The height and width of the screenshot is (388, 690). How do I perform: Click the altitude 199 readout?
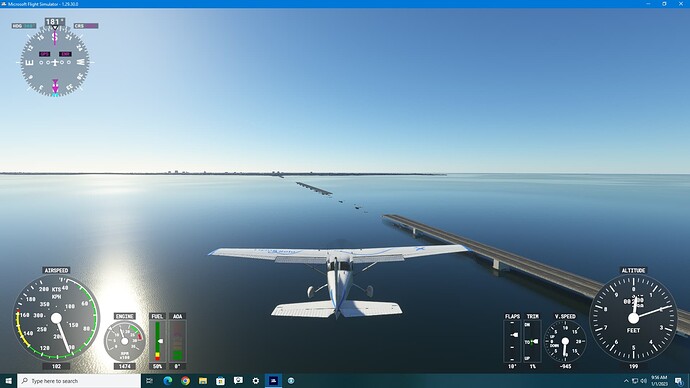[x=633, y=366]
